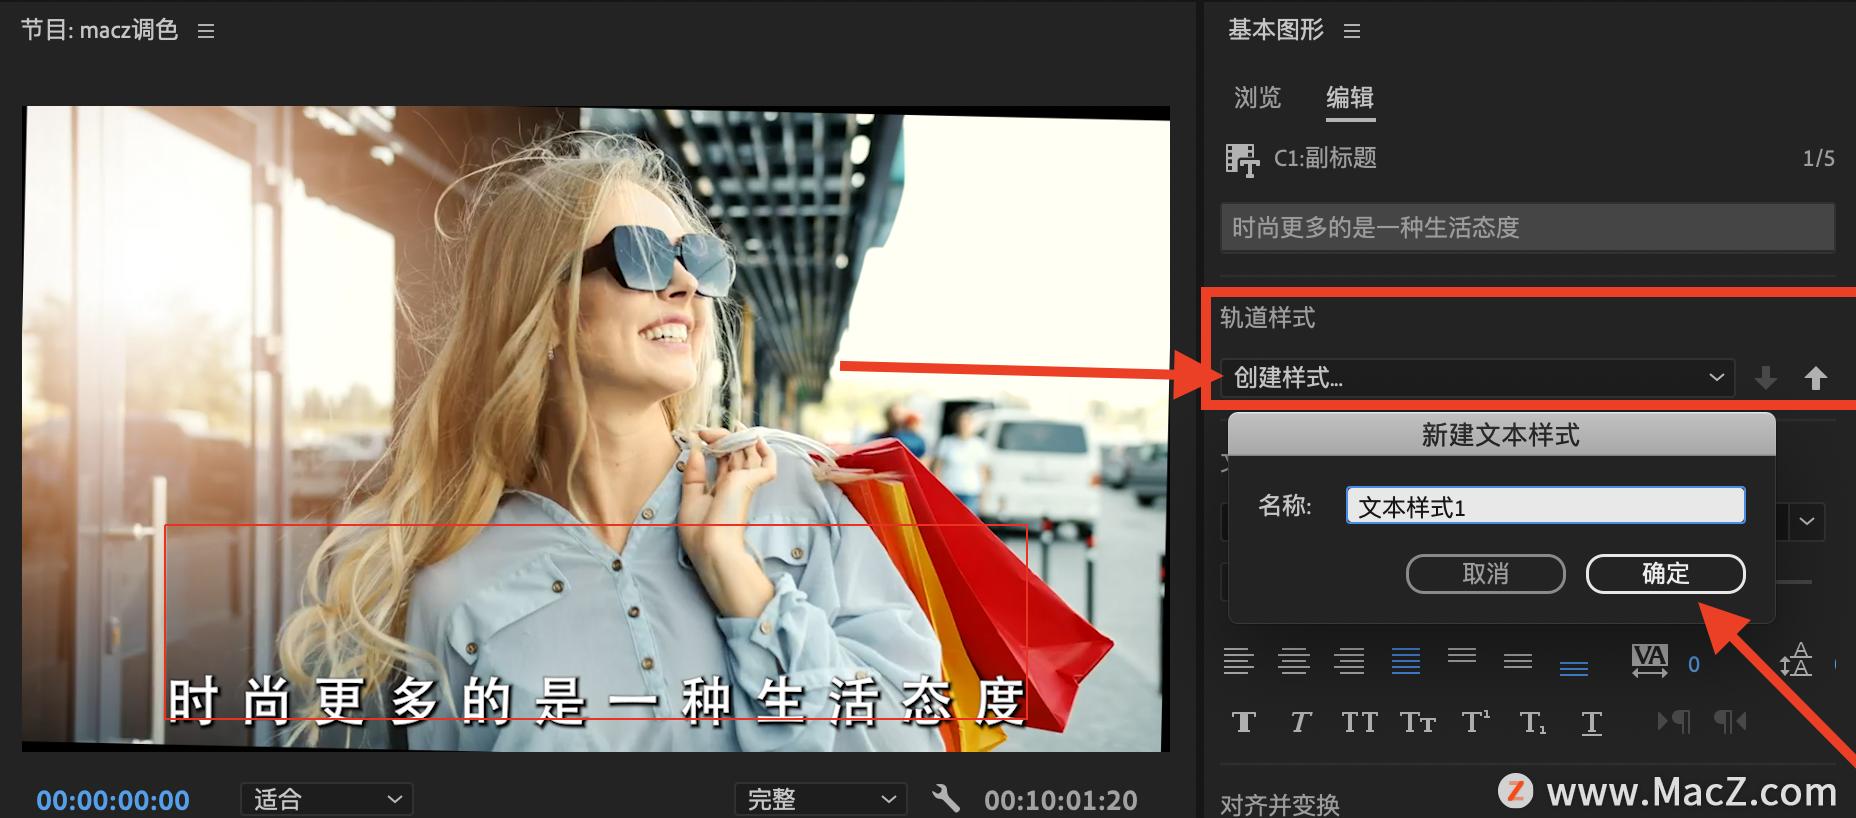This screenshot has height=818, width=1856.
Task: Click the 基本图形 panel title
Action: pos(1276,30)
